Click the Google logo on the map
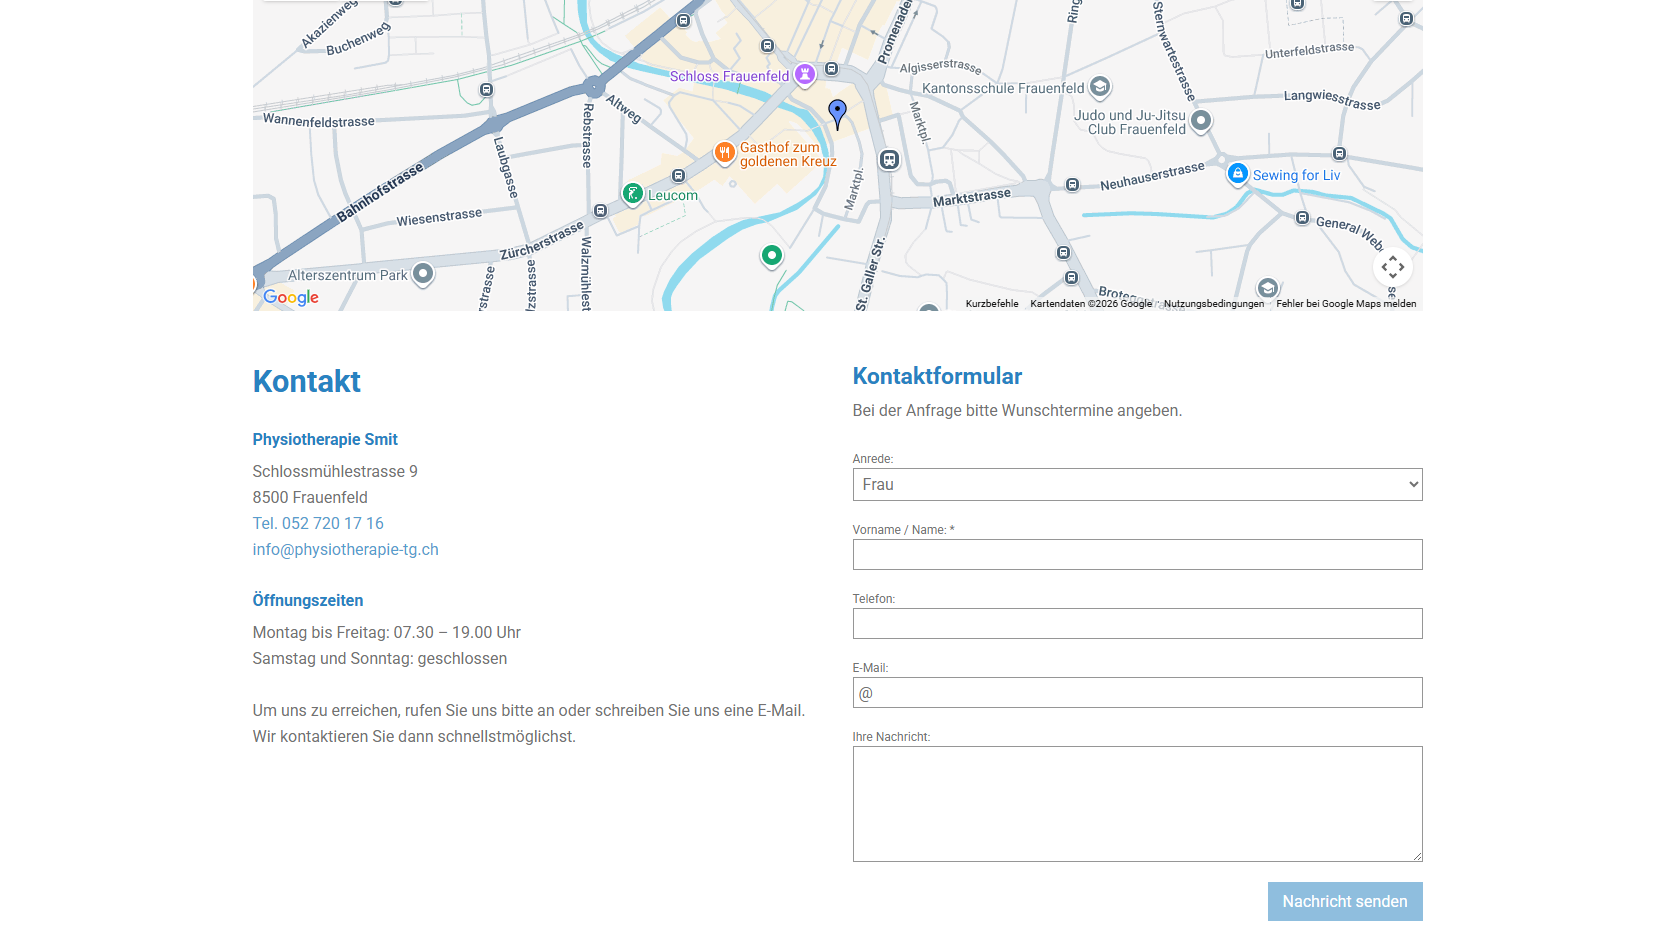The image size is (1671, 940). point(291,297)
